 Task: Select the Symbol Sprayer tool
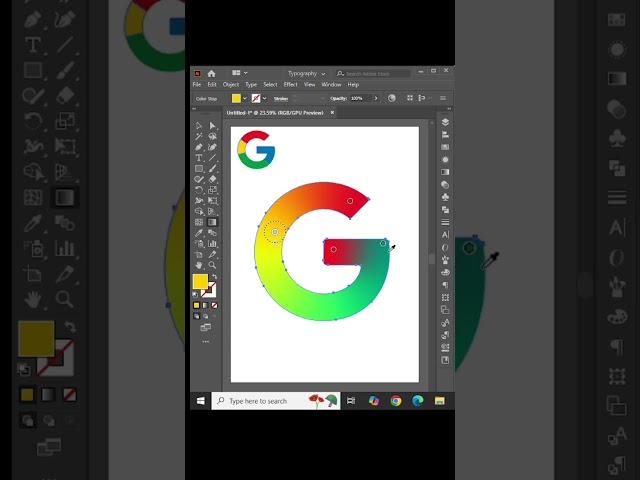click(x=199, y=244)
